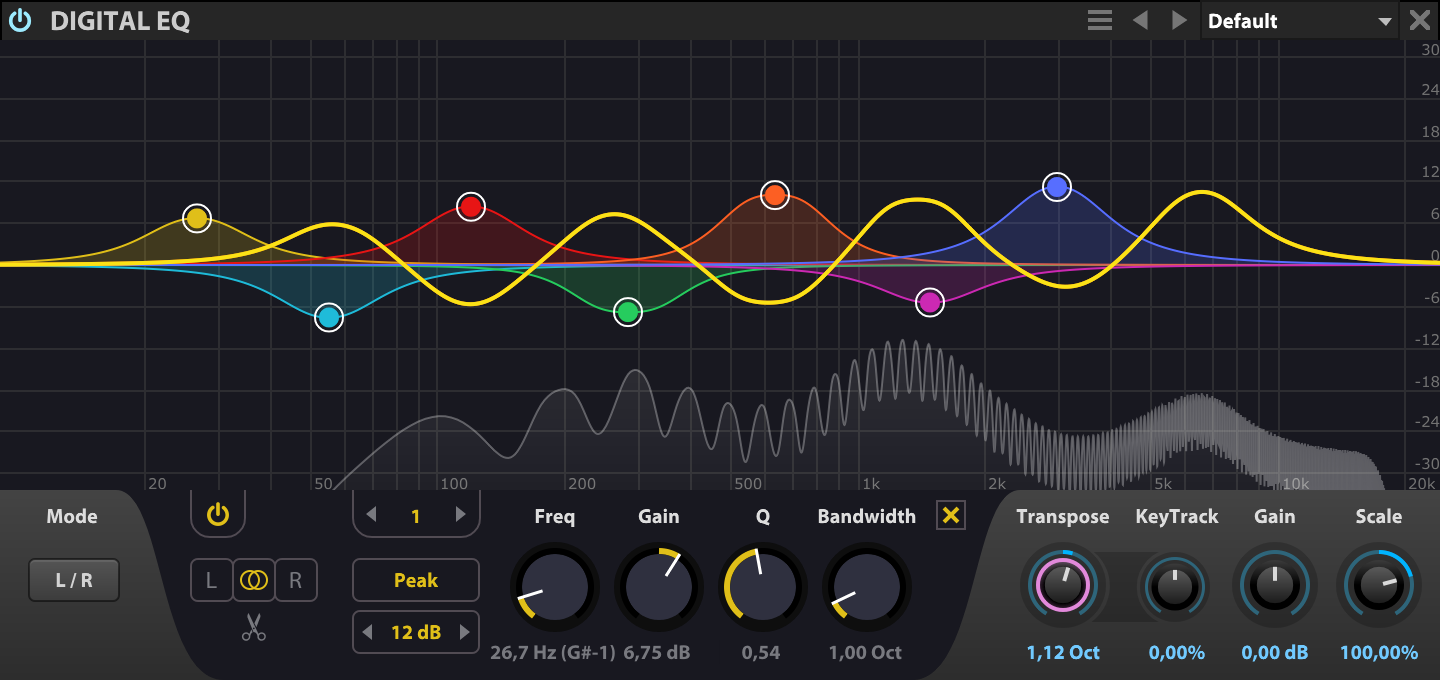Go to next preset with right arrow
The height and width of the screenshot is (680, 1440).
pos(1179,21)
